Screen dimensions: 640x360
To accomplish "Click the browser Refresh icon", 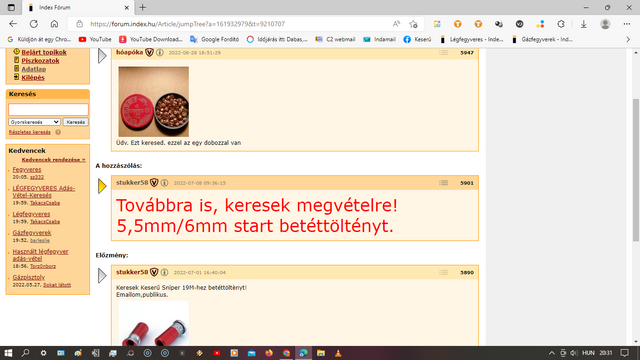I will [x=33, y=24].
